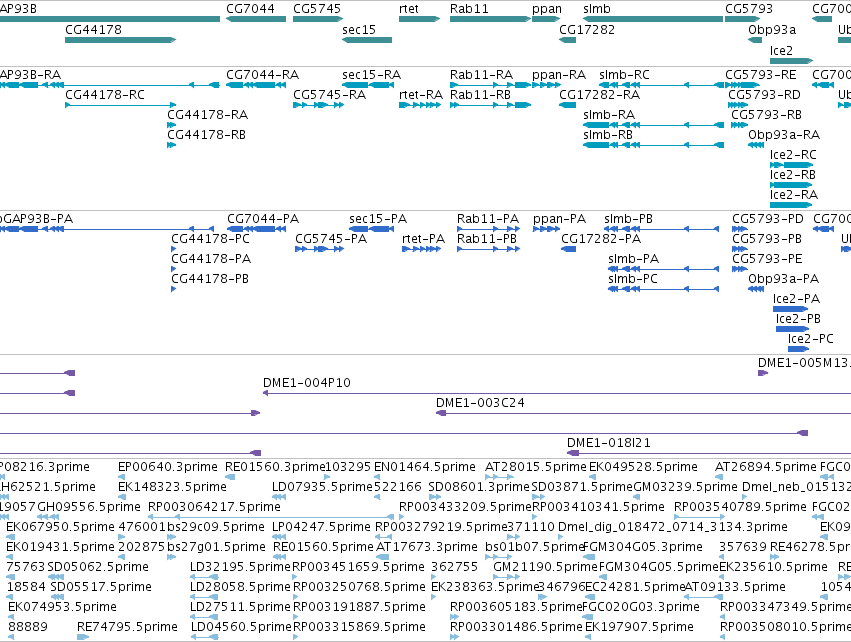Image resolution: width=851 pixels, height=642 pixels.
Task: Open the ppan-PA protein label
Action: coord(560,220)
